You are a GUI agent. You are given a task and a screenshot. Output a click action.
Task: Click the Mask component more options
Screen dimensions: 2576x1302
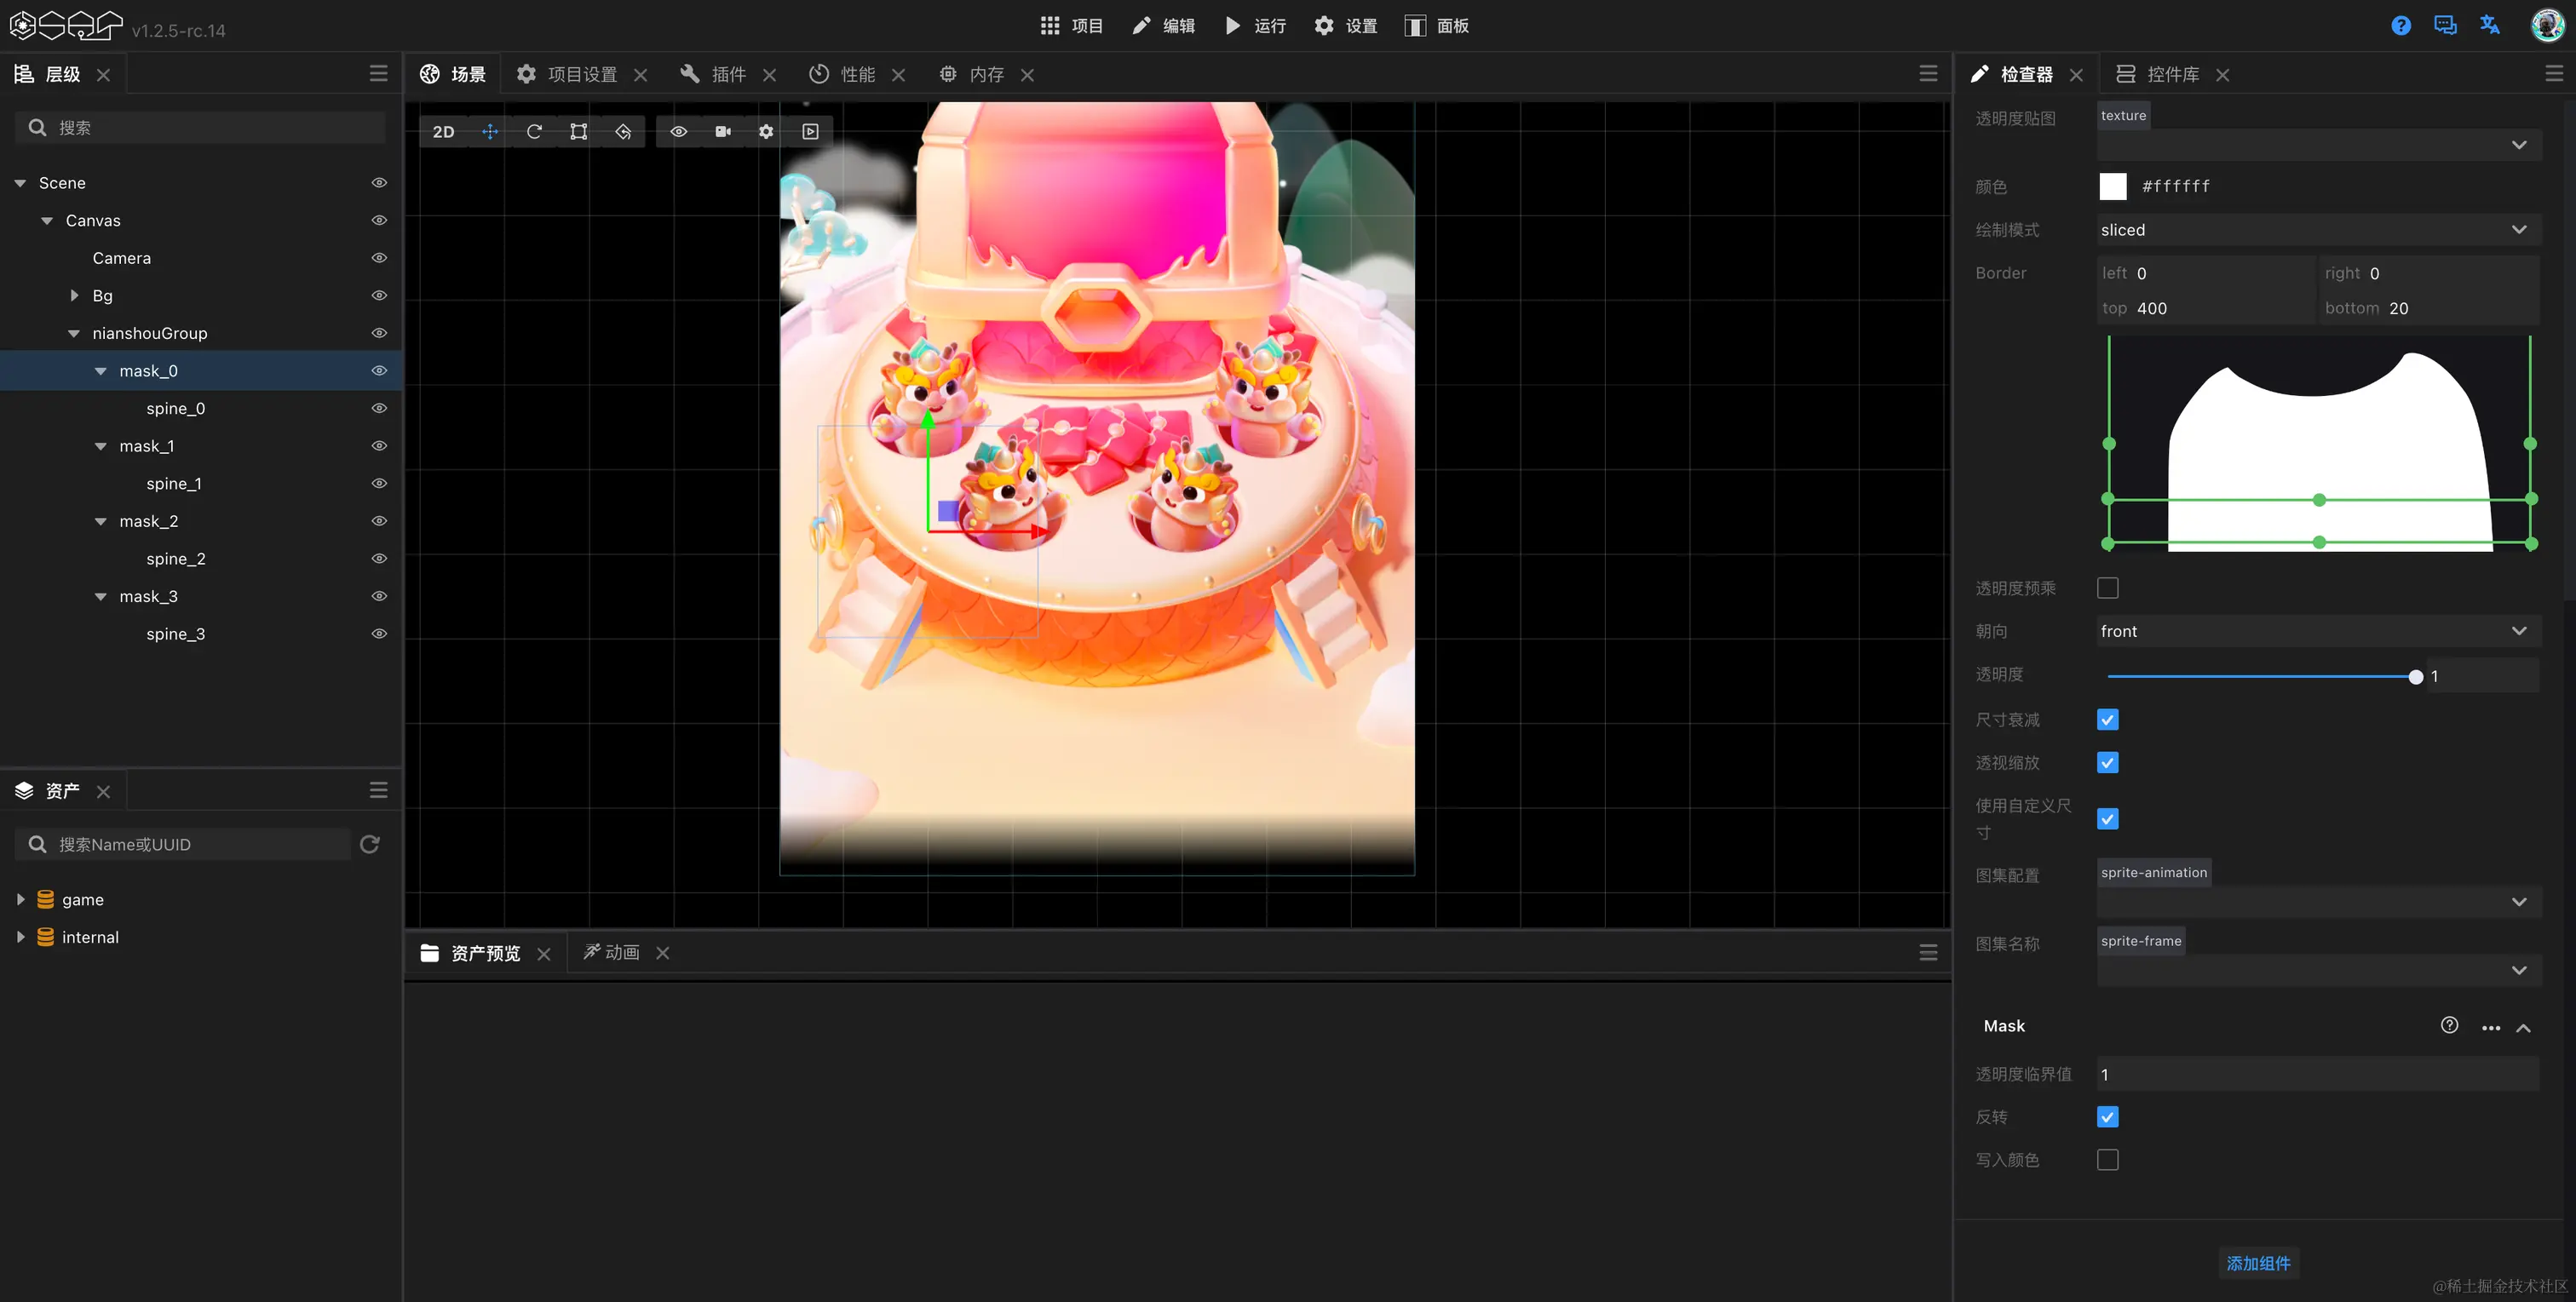tap(2490, 1027)
